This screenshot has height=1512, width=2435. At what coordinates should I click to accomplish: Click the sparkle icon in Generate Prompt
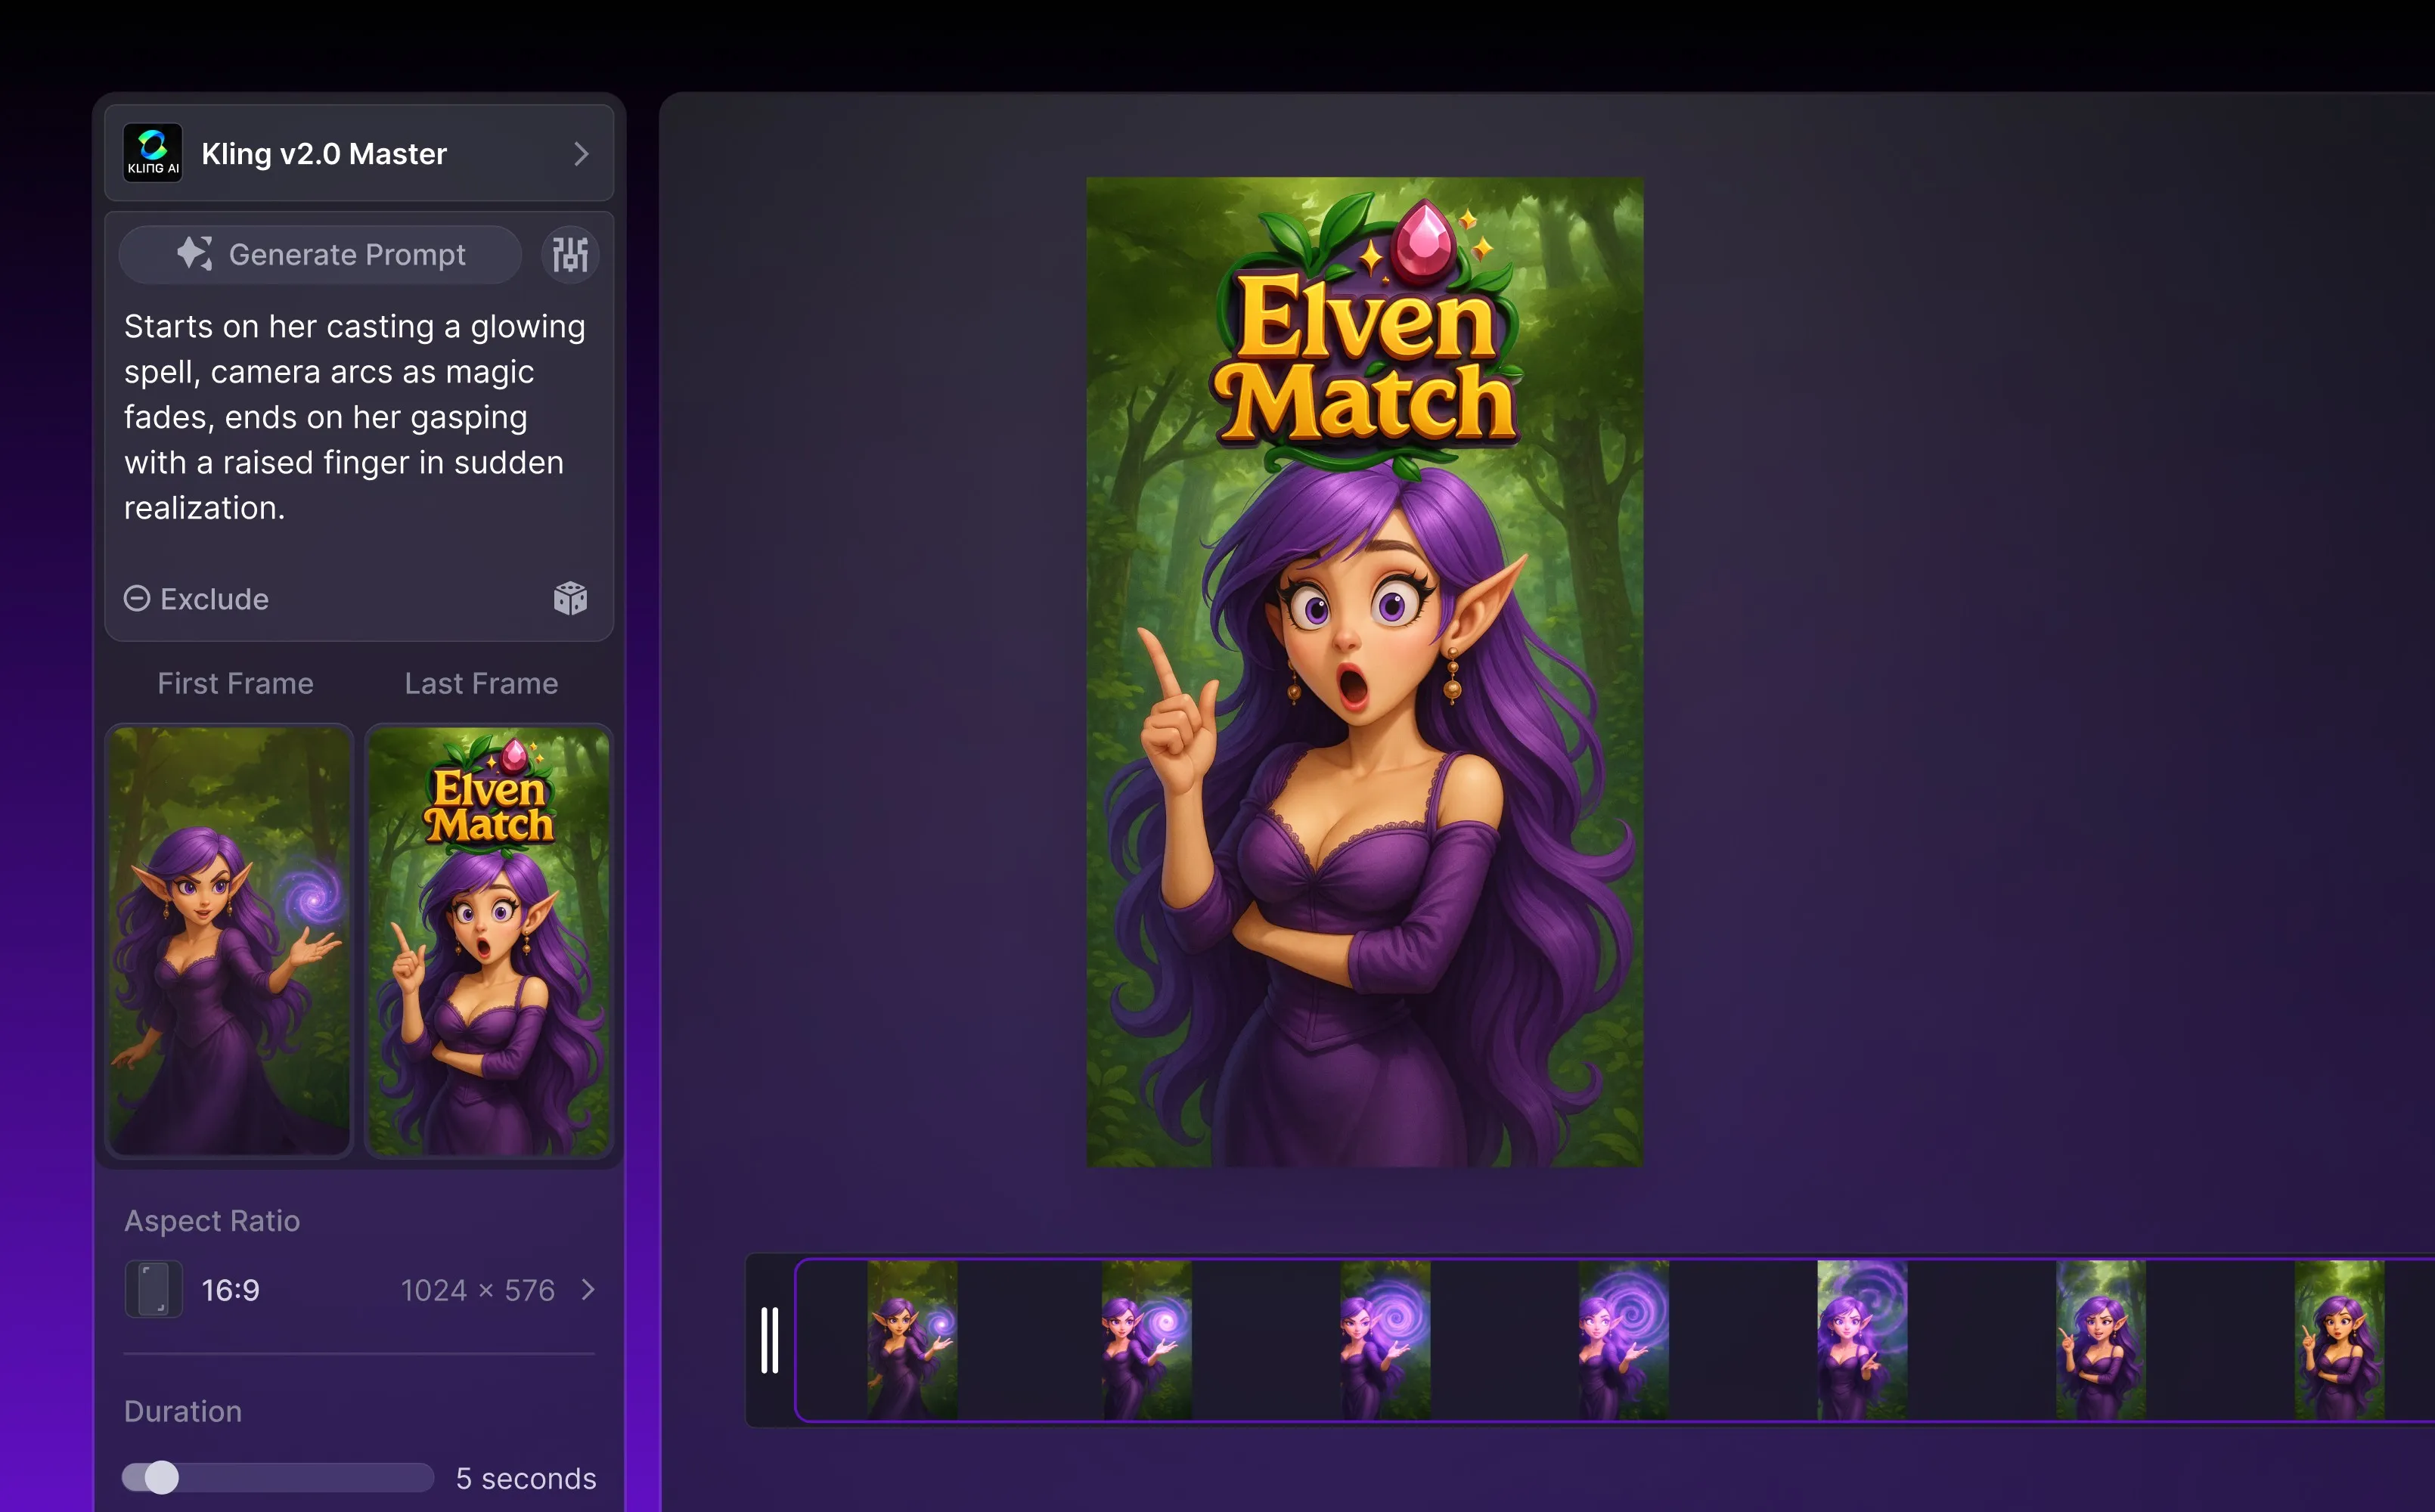click(x=194, y=254)
